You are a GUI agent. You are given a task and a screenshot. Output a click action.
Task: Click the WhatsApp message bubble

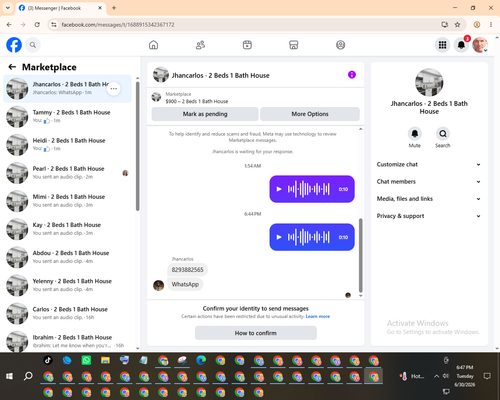point(185,284)
